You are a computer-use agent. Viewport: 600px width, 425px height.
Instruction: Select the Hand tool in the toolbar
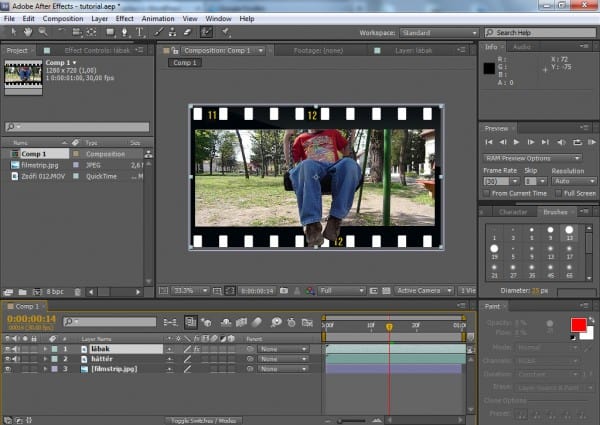pos(26,32)
